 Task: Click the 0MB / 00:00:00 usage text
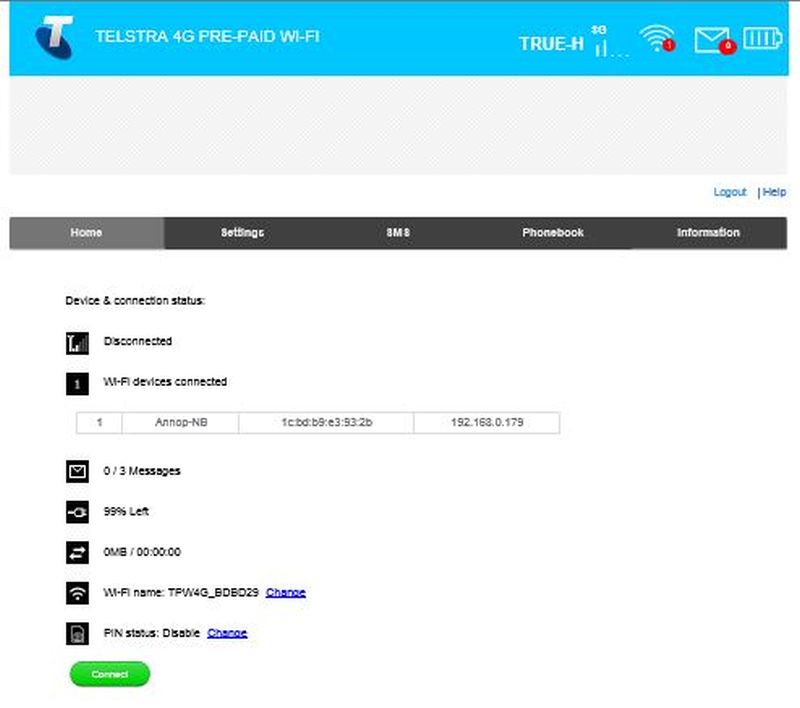point(142,552)
